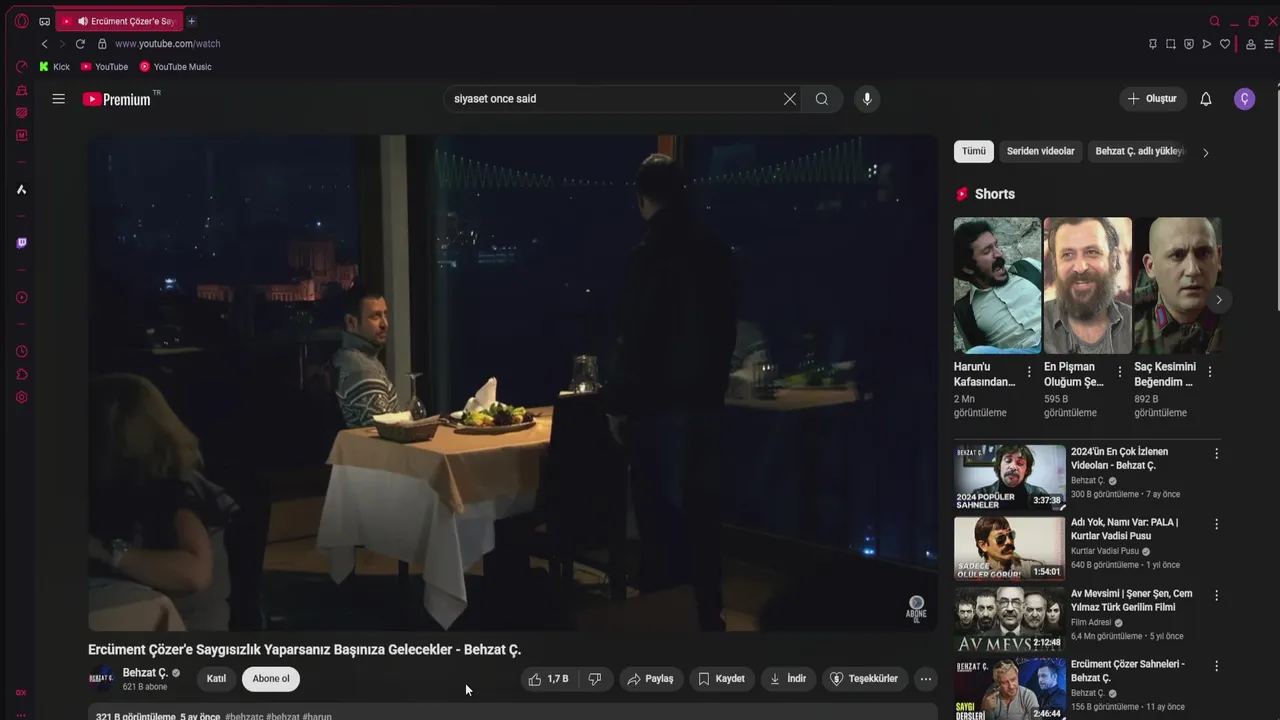
Task: Open options for the short En Pişman Oluğum
Action: pos(1119,372)
